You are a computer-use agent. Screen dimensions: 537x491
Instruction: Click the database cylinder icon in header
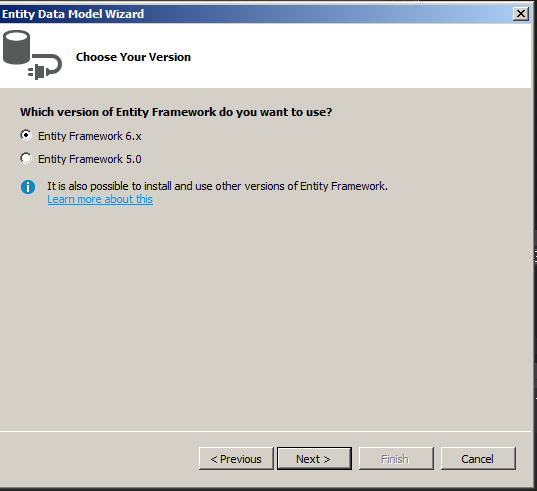pos(16,47)
